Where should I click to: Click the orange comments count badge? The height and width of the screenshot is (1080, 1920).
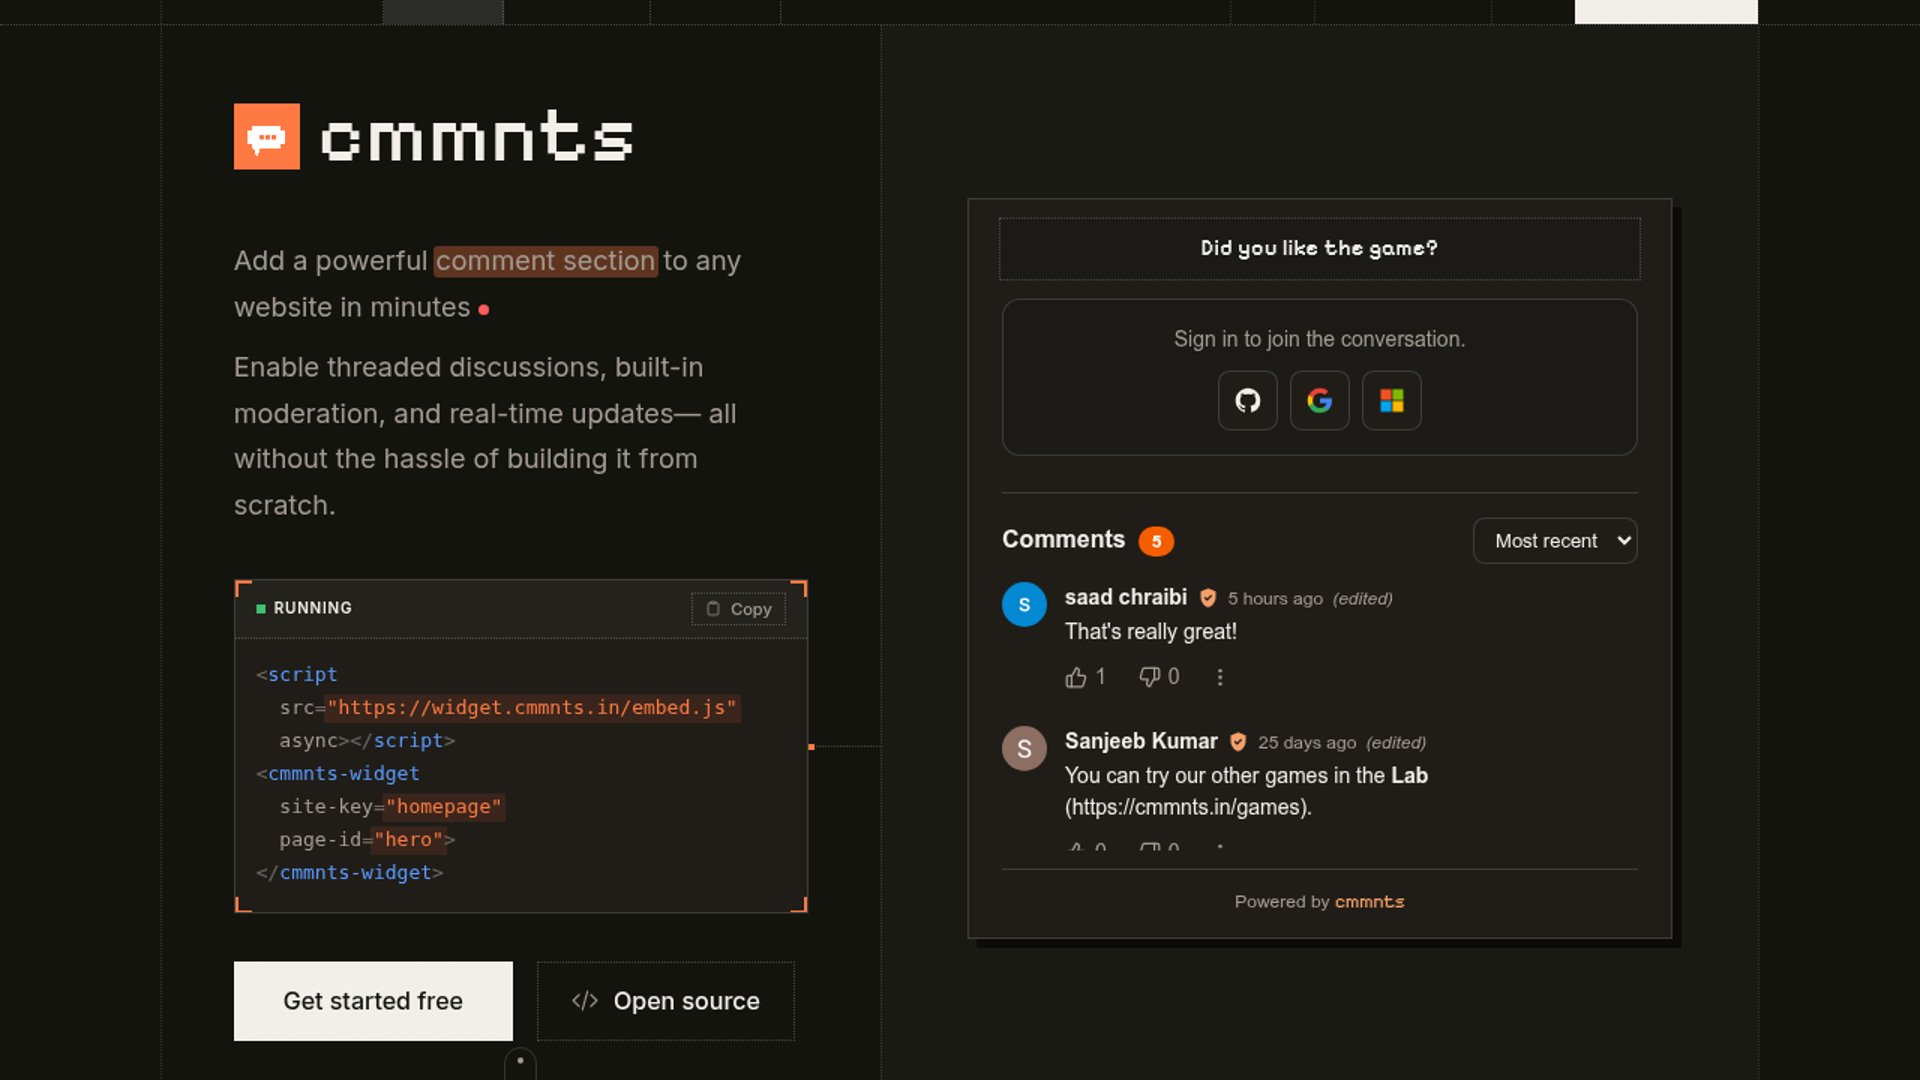pos(1156,541)
